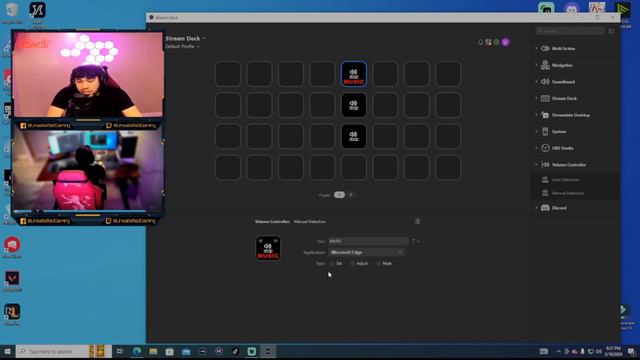Open the Stream Deck store icon

tap(488, 42)
